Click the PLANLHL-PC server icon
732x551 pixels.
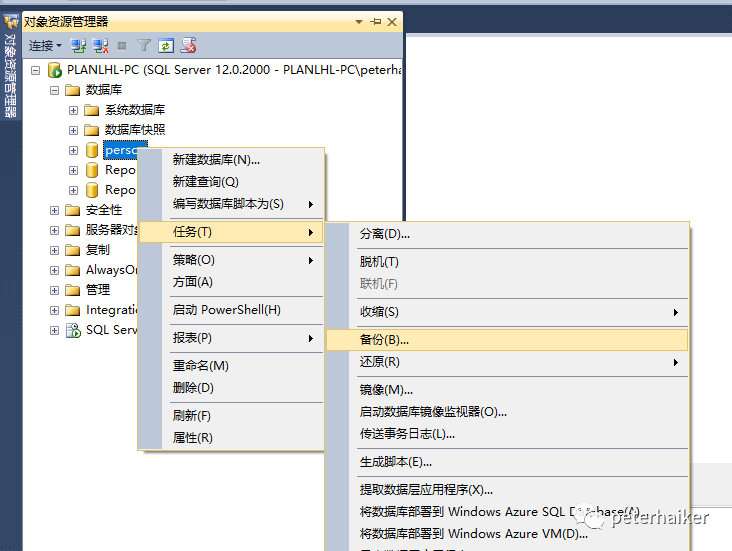[55, 70]
